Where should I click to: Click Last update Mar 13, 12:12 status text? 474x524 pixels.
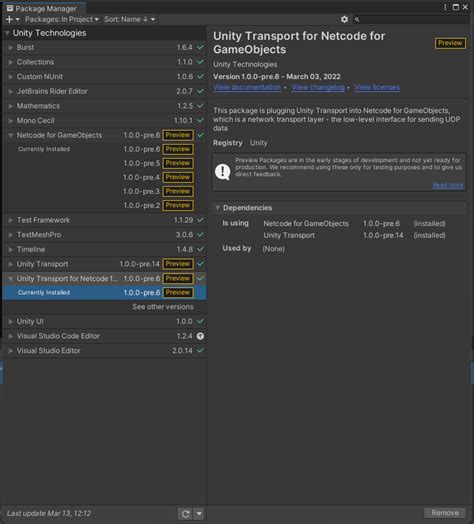[x=49, y=514]
